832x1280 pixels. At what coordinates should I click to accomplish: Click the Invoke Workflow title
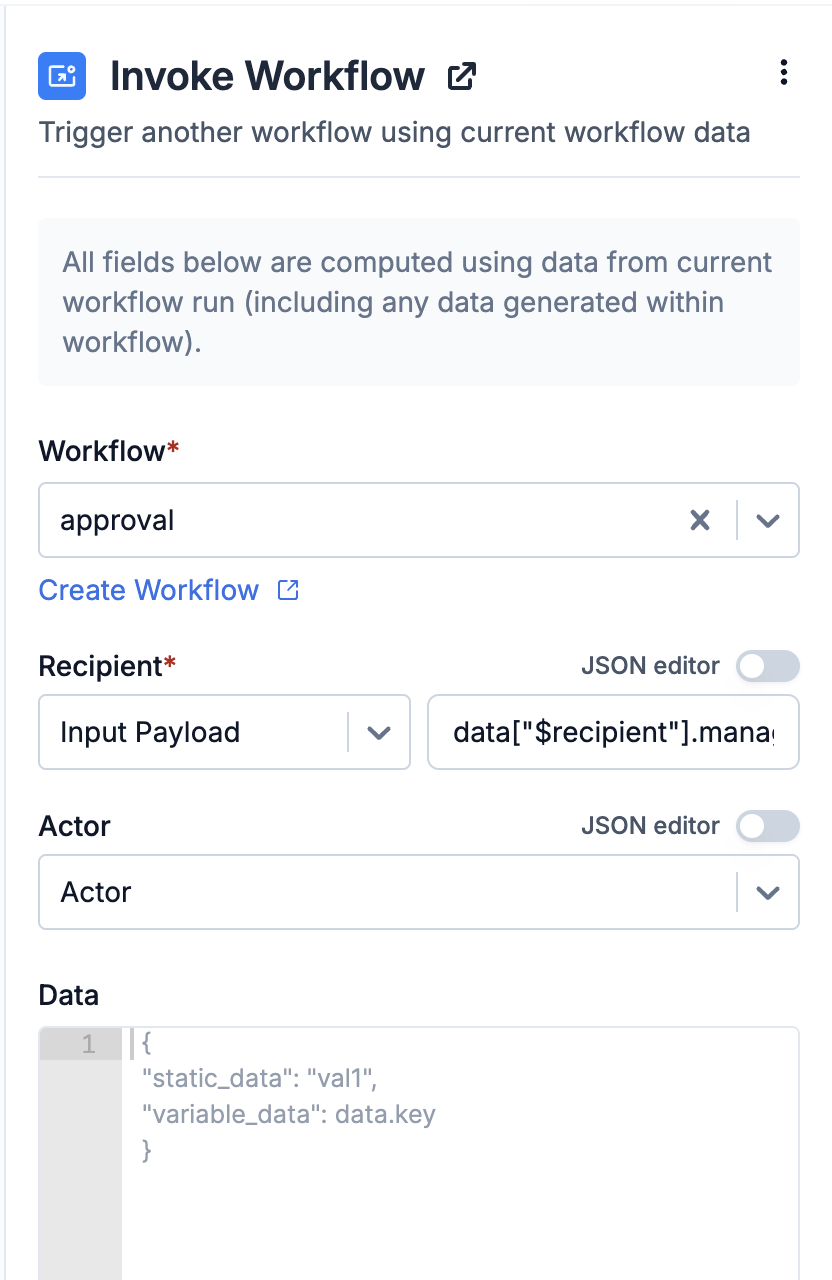(267, 76)
